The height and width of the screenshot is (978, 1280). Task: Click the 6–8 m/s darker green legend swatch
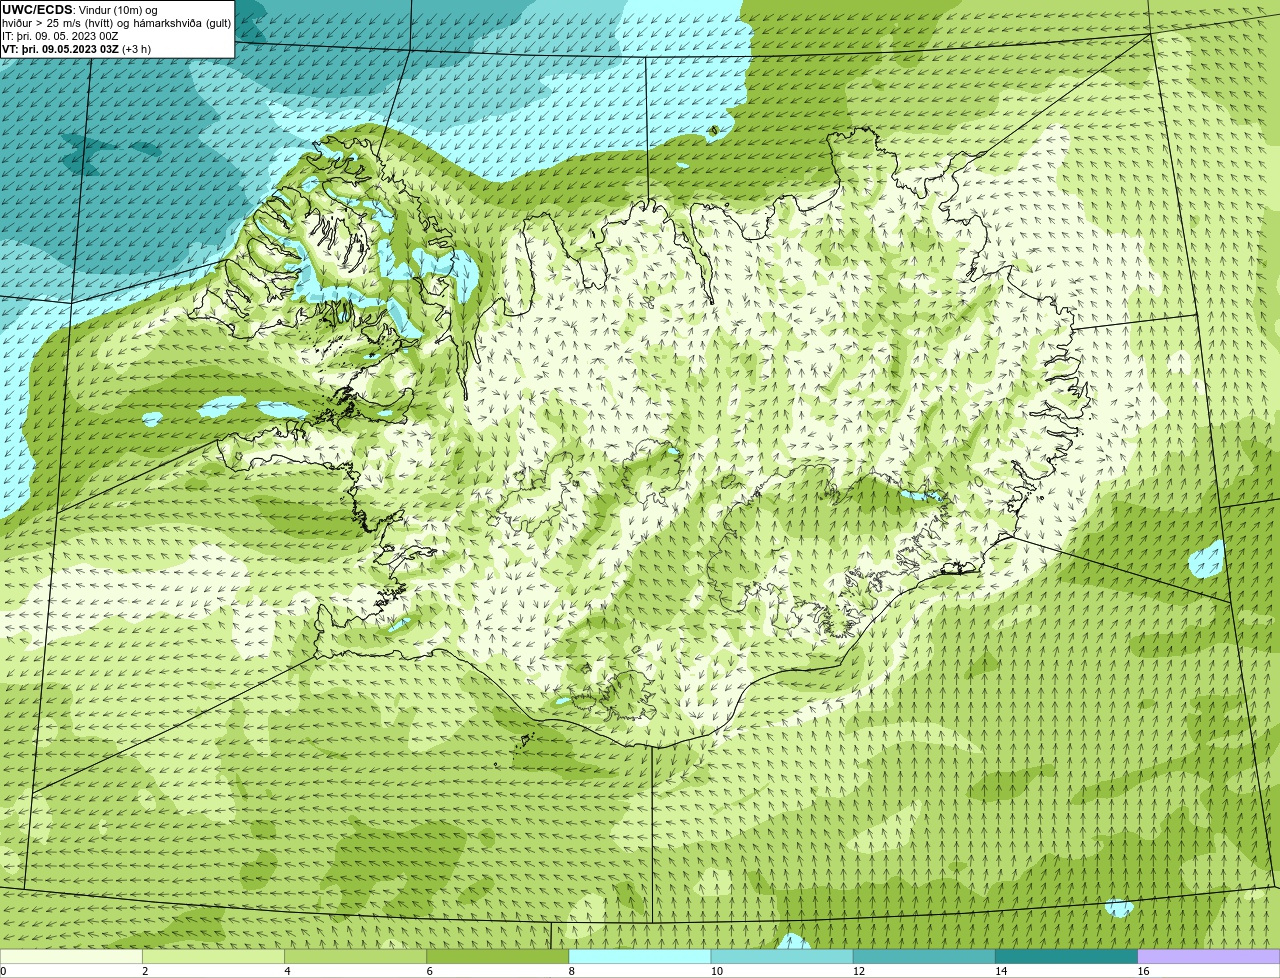pyautogui.click(x=498, y=957)
